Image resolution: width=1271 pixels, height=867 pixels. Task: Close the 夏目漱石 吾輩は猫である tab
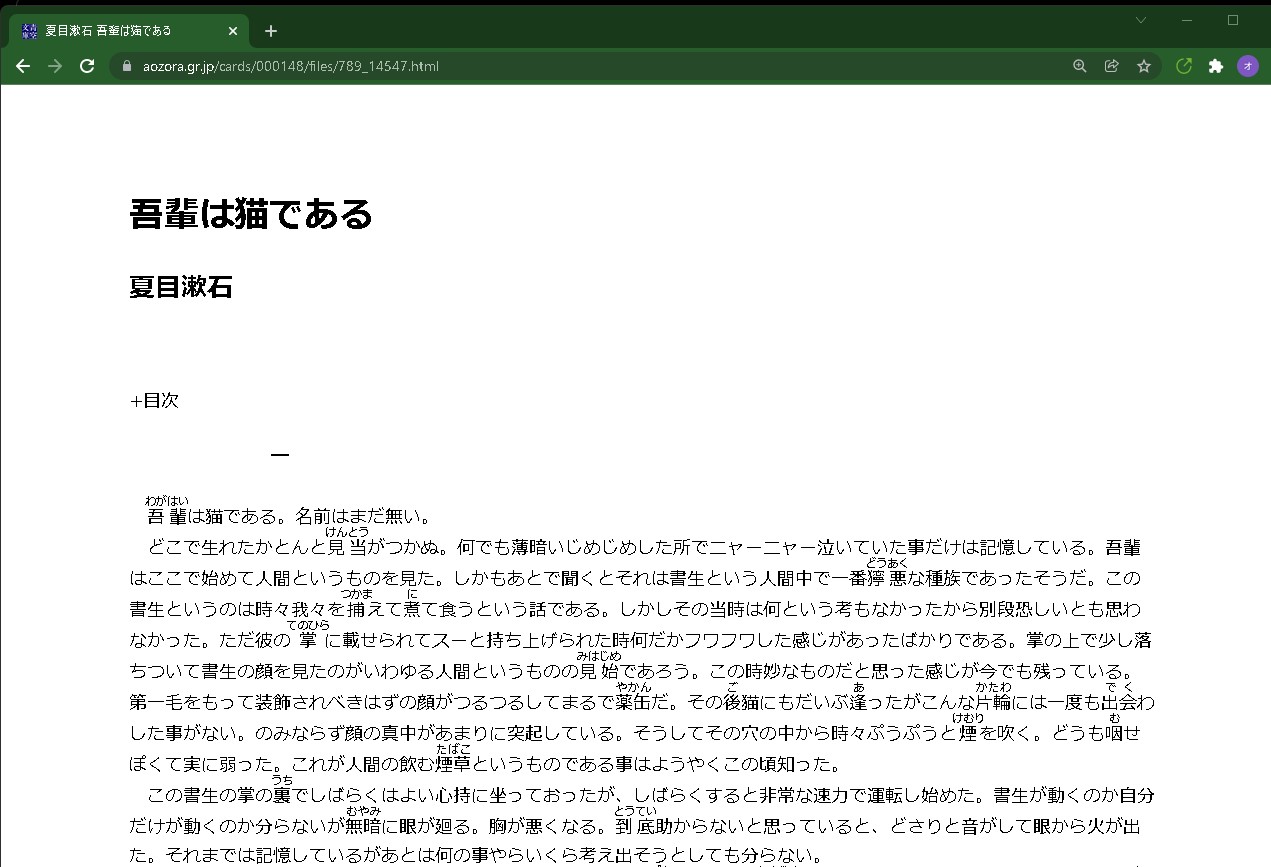(x=233, y=31)
